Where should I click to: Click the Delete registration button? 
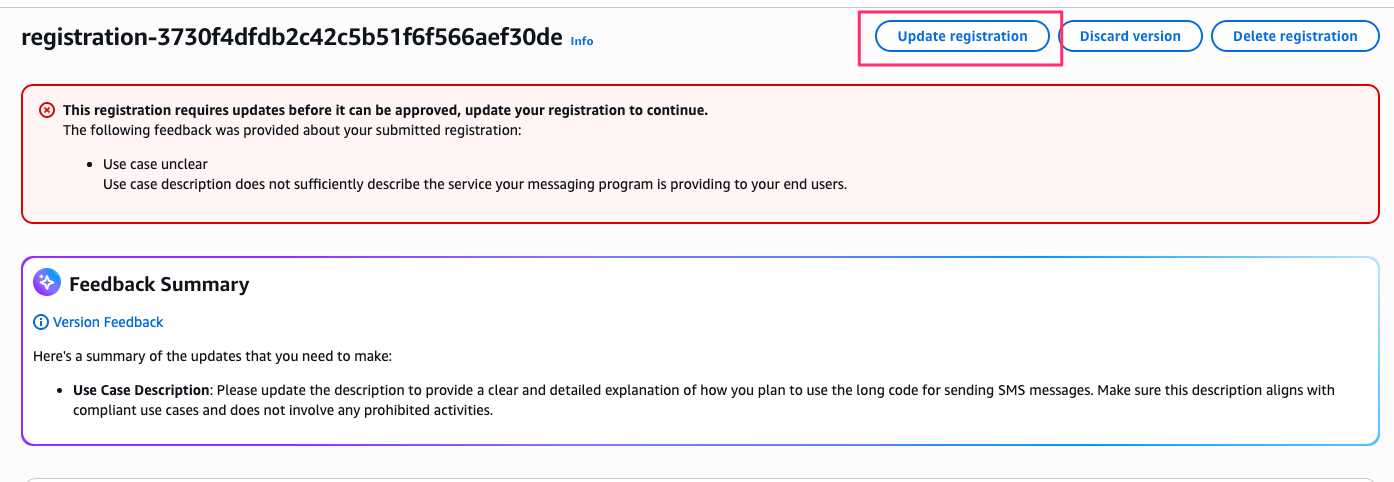click(x=1295, y=36)
